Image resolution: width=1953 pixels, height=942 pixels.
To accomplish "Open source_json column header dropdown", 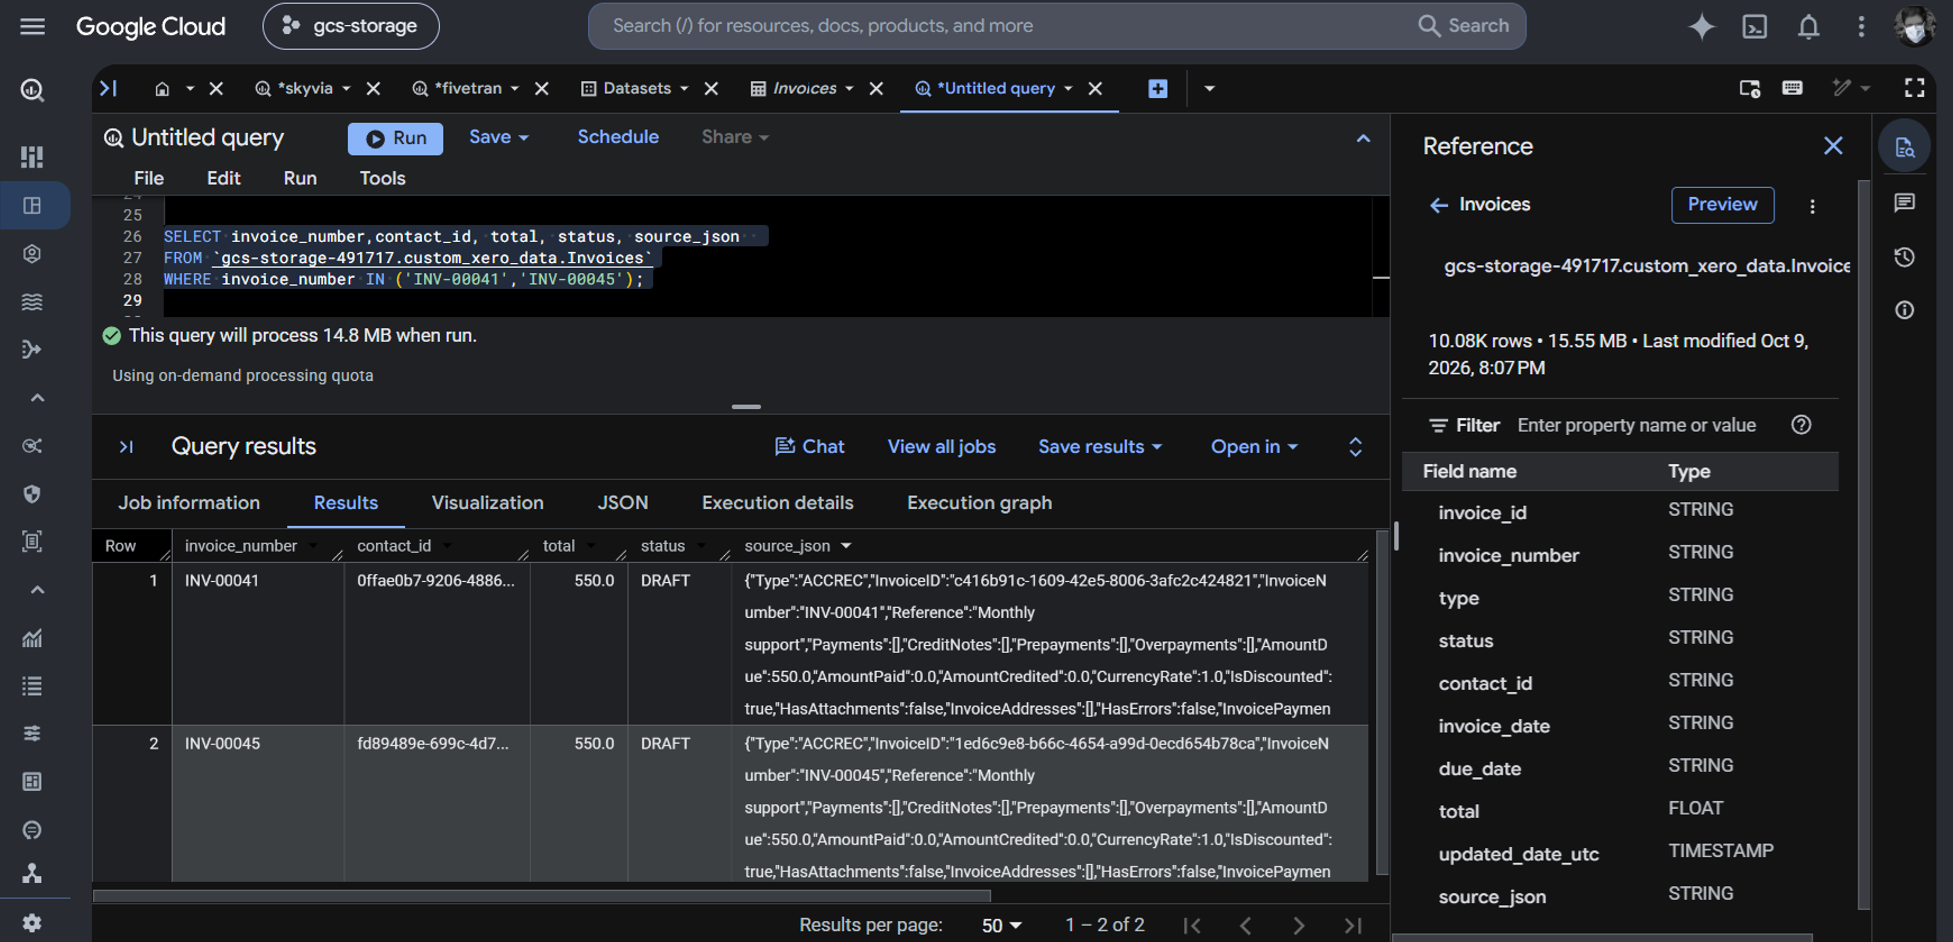I will pyautogui.click(x=846, y=546).
